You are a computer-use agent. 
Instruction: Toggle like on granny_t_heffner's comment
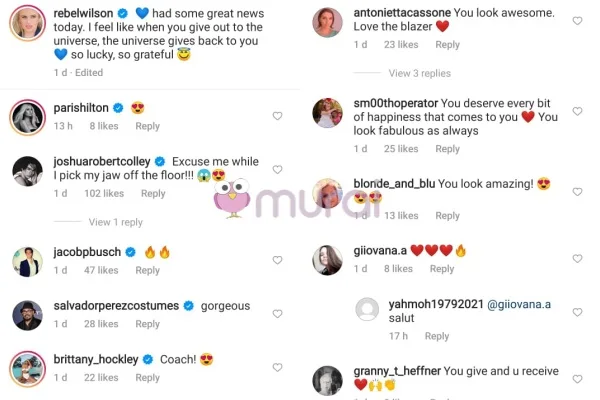point(577,379)
